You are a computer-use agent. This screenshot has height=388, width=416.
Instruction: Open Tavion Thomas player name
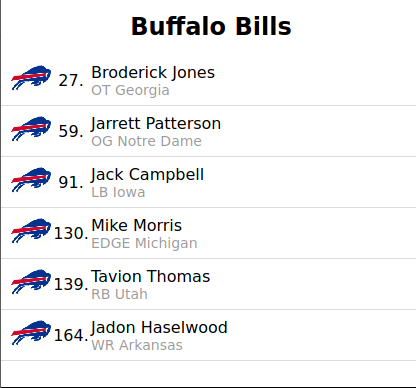(x=151, y=277)
